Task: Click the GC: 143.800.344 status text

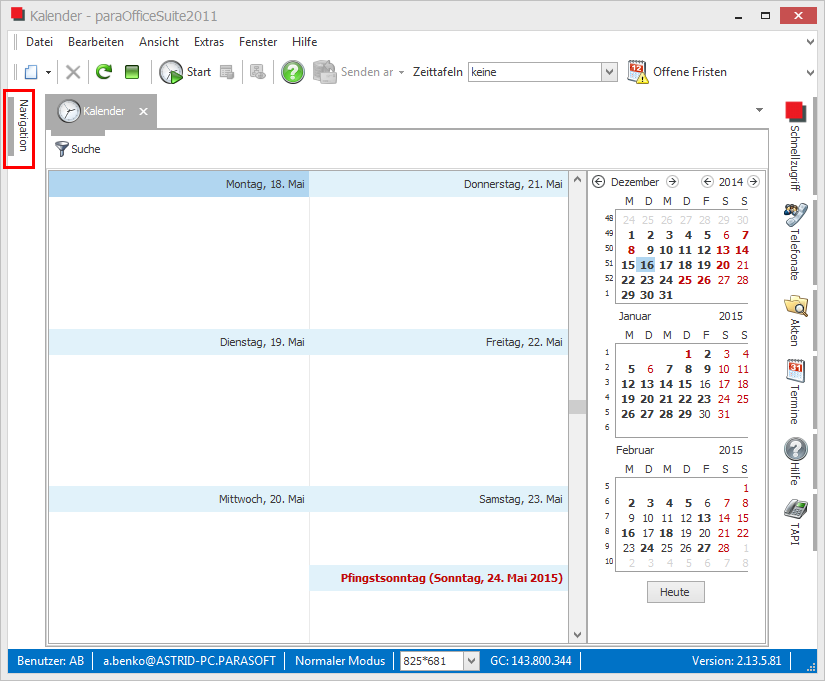Action: 530,660
